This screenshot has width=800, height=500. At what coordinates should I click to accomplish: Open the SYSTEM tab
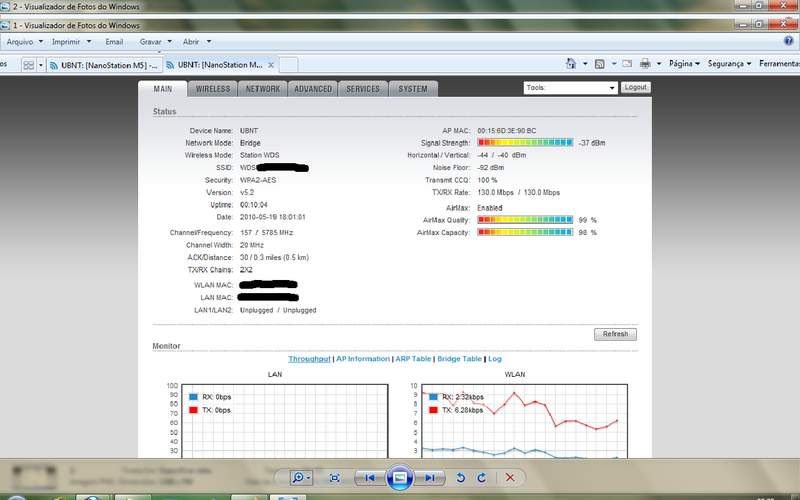[413, 89]
